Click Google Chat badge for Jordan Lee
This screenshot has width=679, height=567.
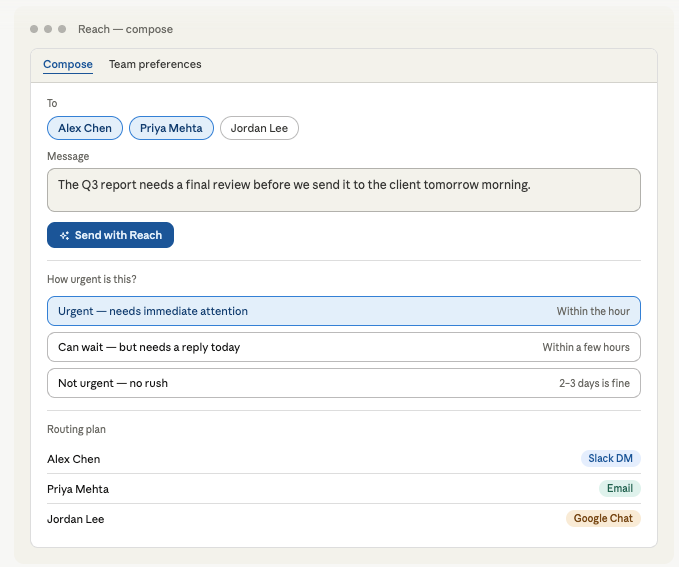603,518
